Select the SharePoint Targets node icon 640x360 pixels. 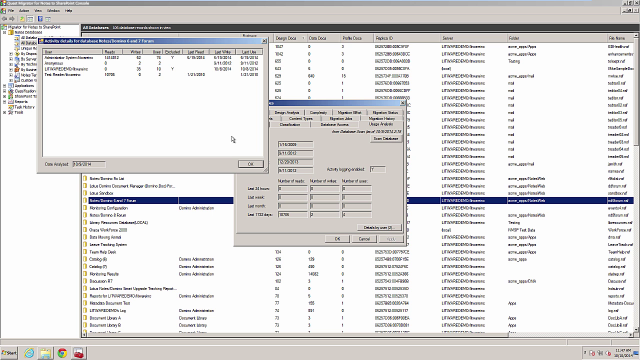[x=11, y=96]
